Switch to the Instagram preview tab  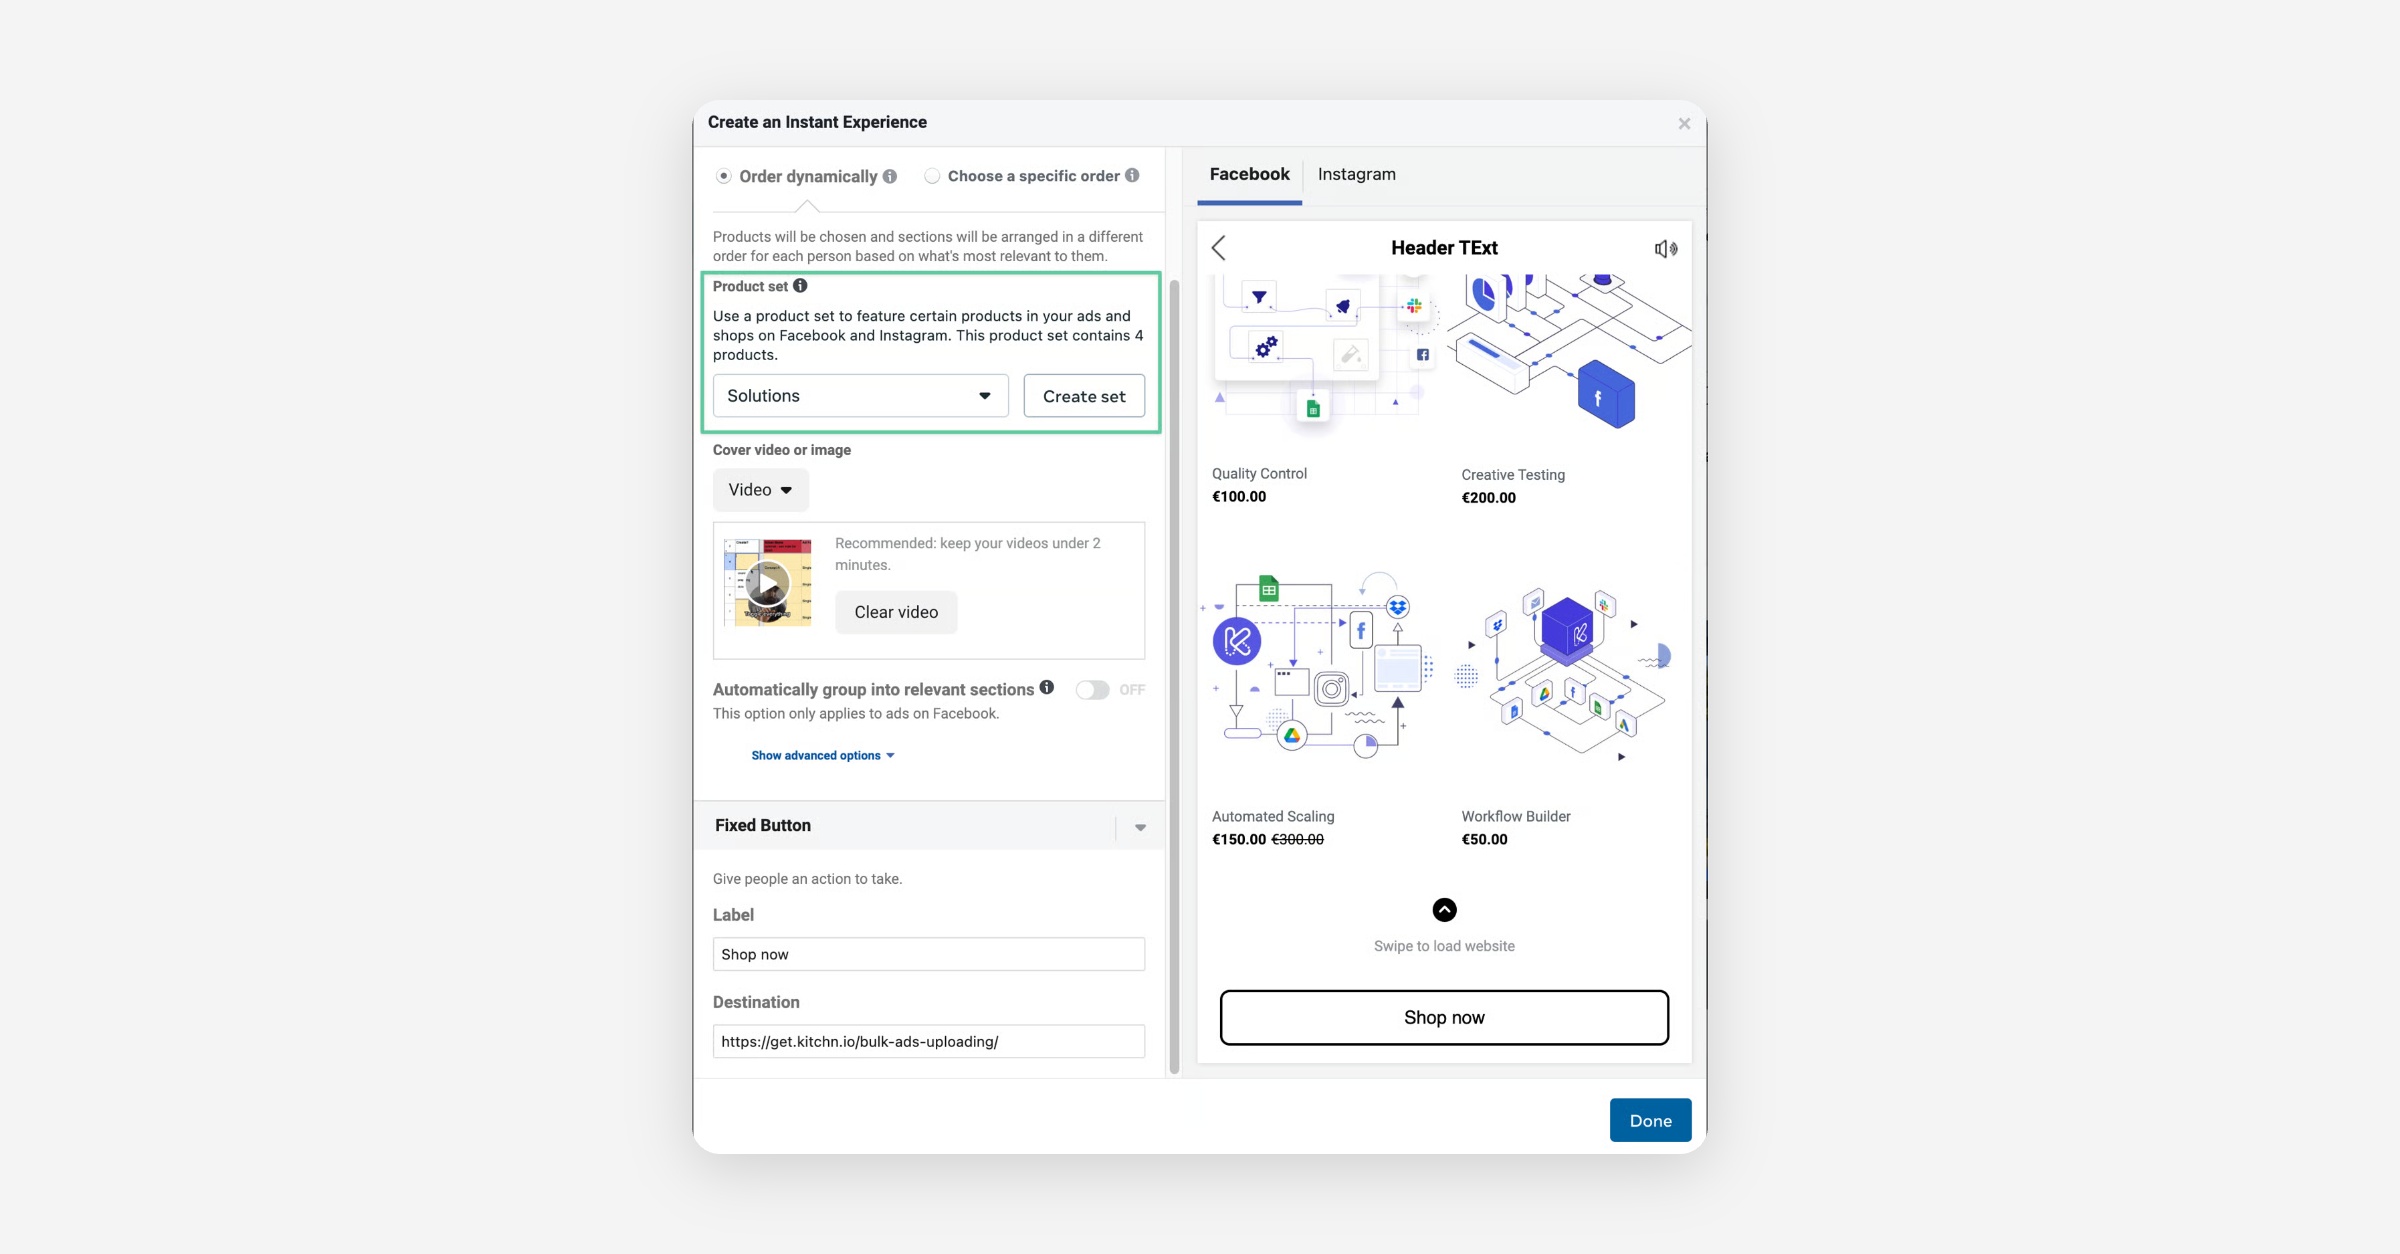pos(1356,174)
